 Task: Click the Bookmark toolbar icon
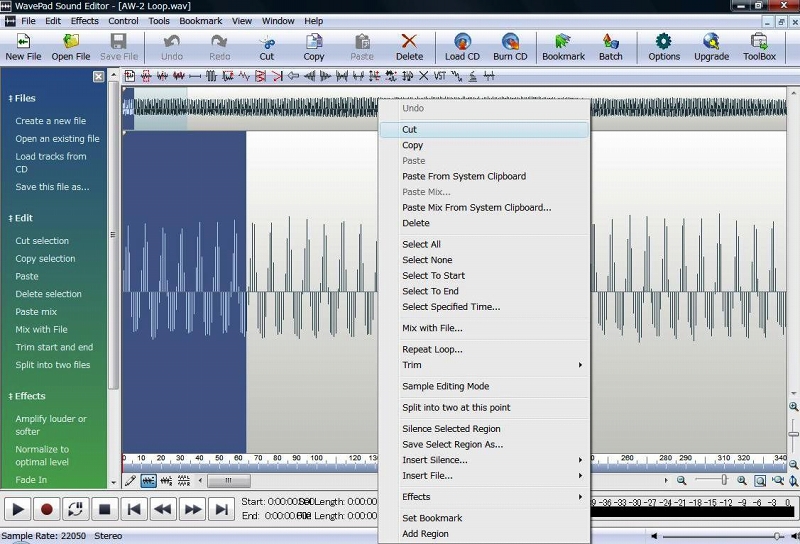pyautogui.click(x=563, y=41)
